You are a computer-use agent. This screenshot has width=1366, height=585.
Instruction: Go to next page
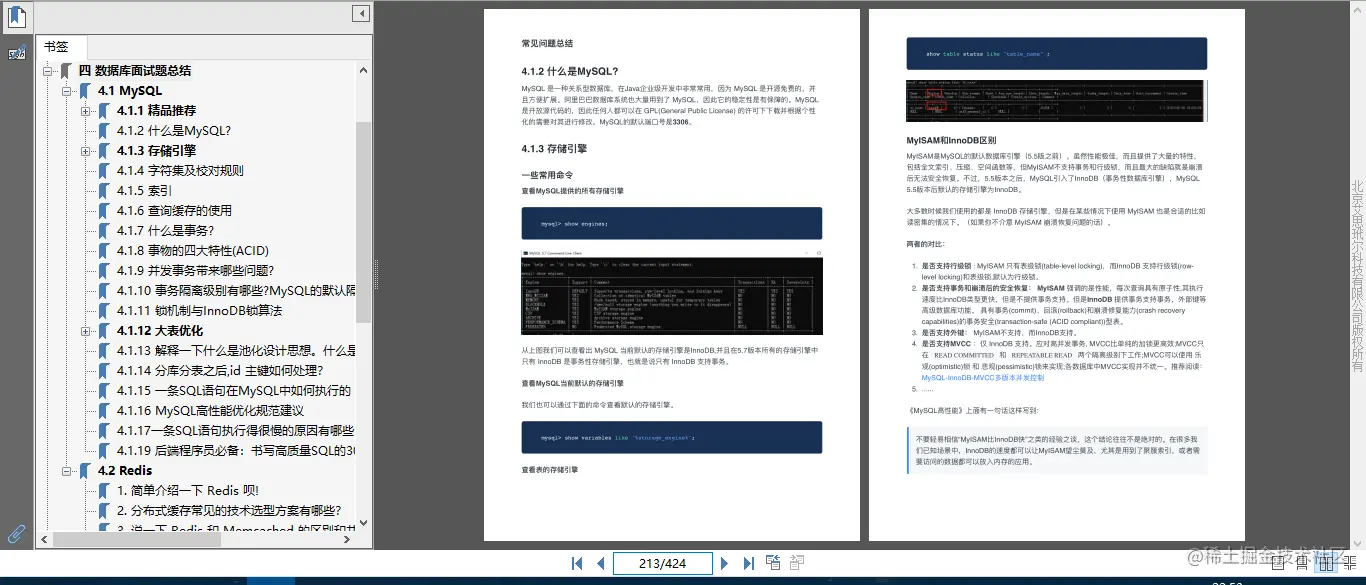[725, 563]
